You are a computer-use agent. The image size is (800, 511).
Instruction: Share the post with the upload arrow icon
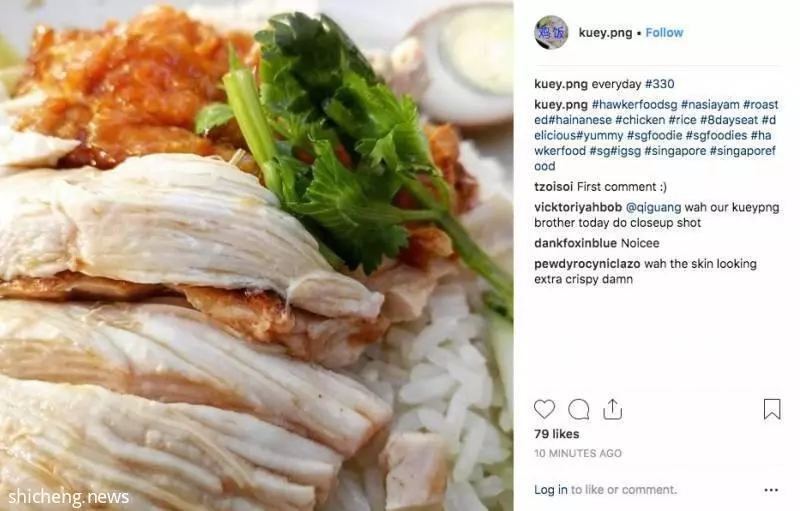[612, 409]
